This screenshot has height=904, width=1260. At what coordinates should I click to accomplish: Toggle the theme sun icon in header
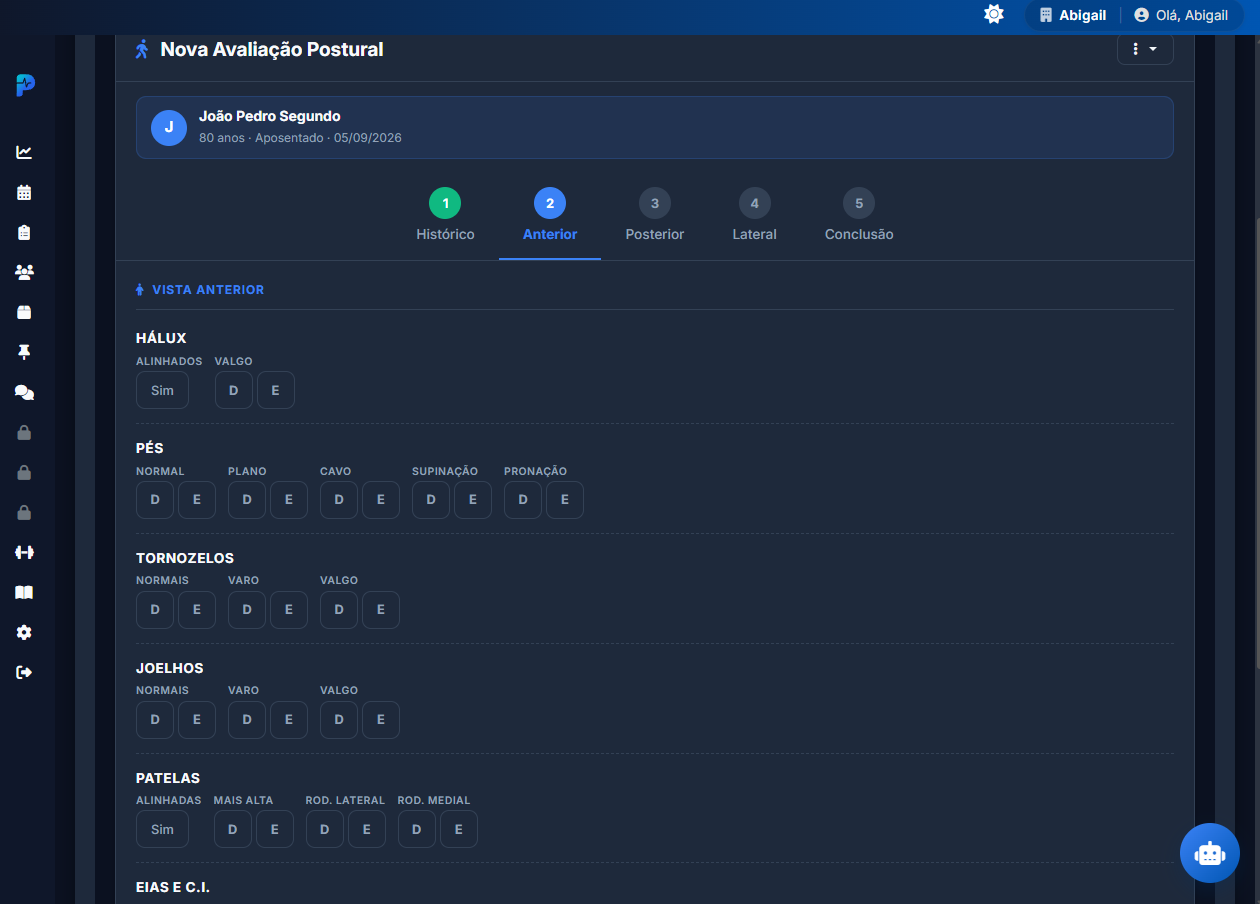point(994,14)
